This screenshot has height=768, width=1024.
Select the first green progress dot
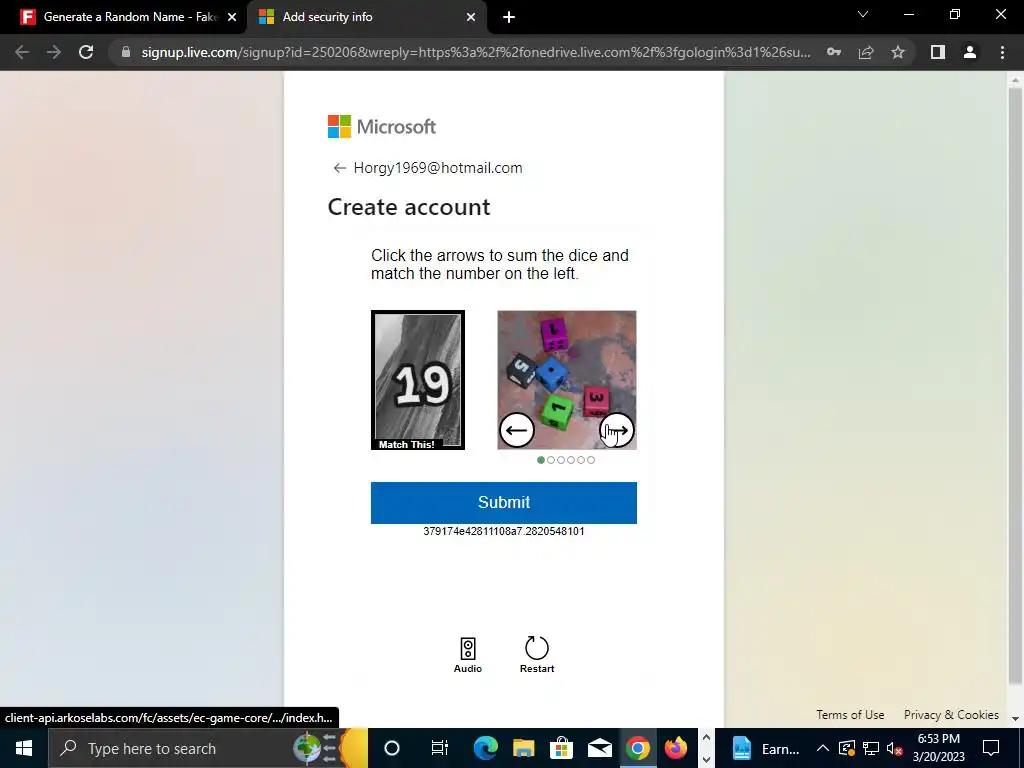click(541, 460)
